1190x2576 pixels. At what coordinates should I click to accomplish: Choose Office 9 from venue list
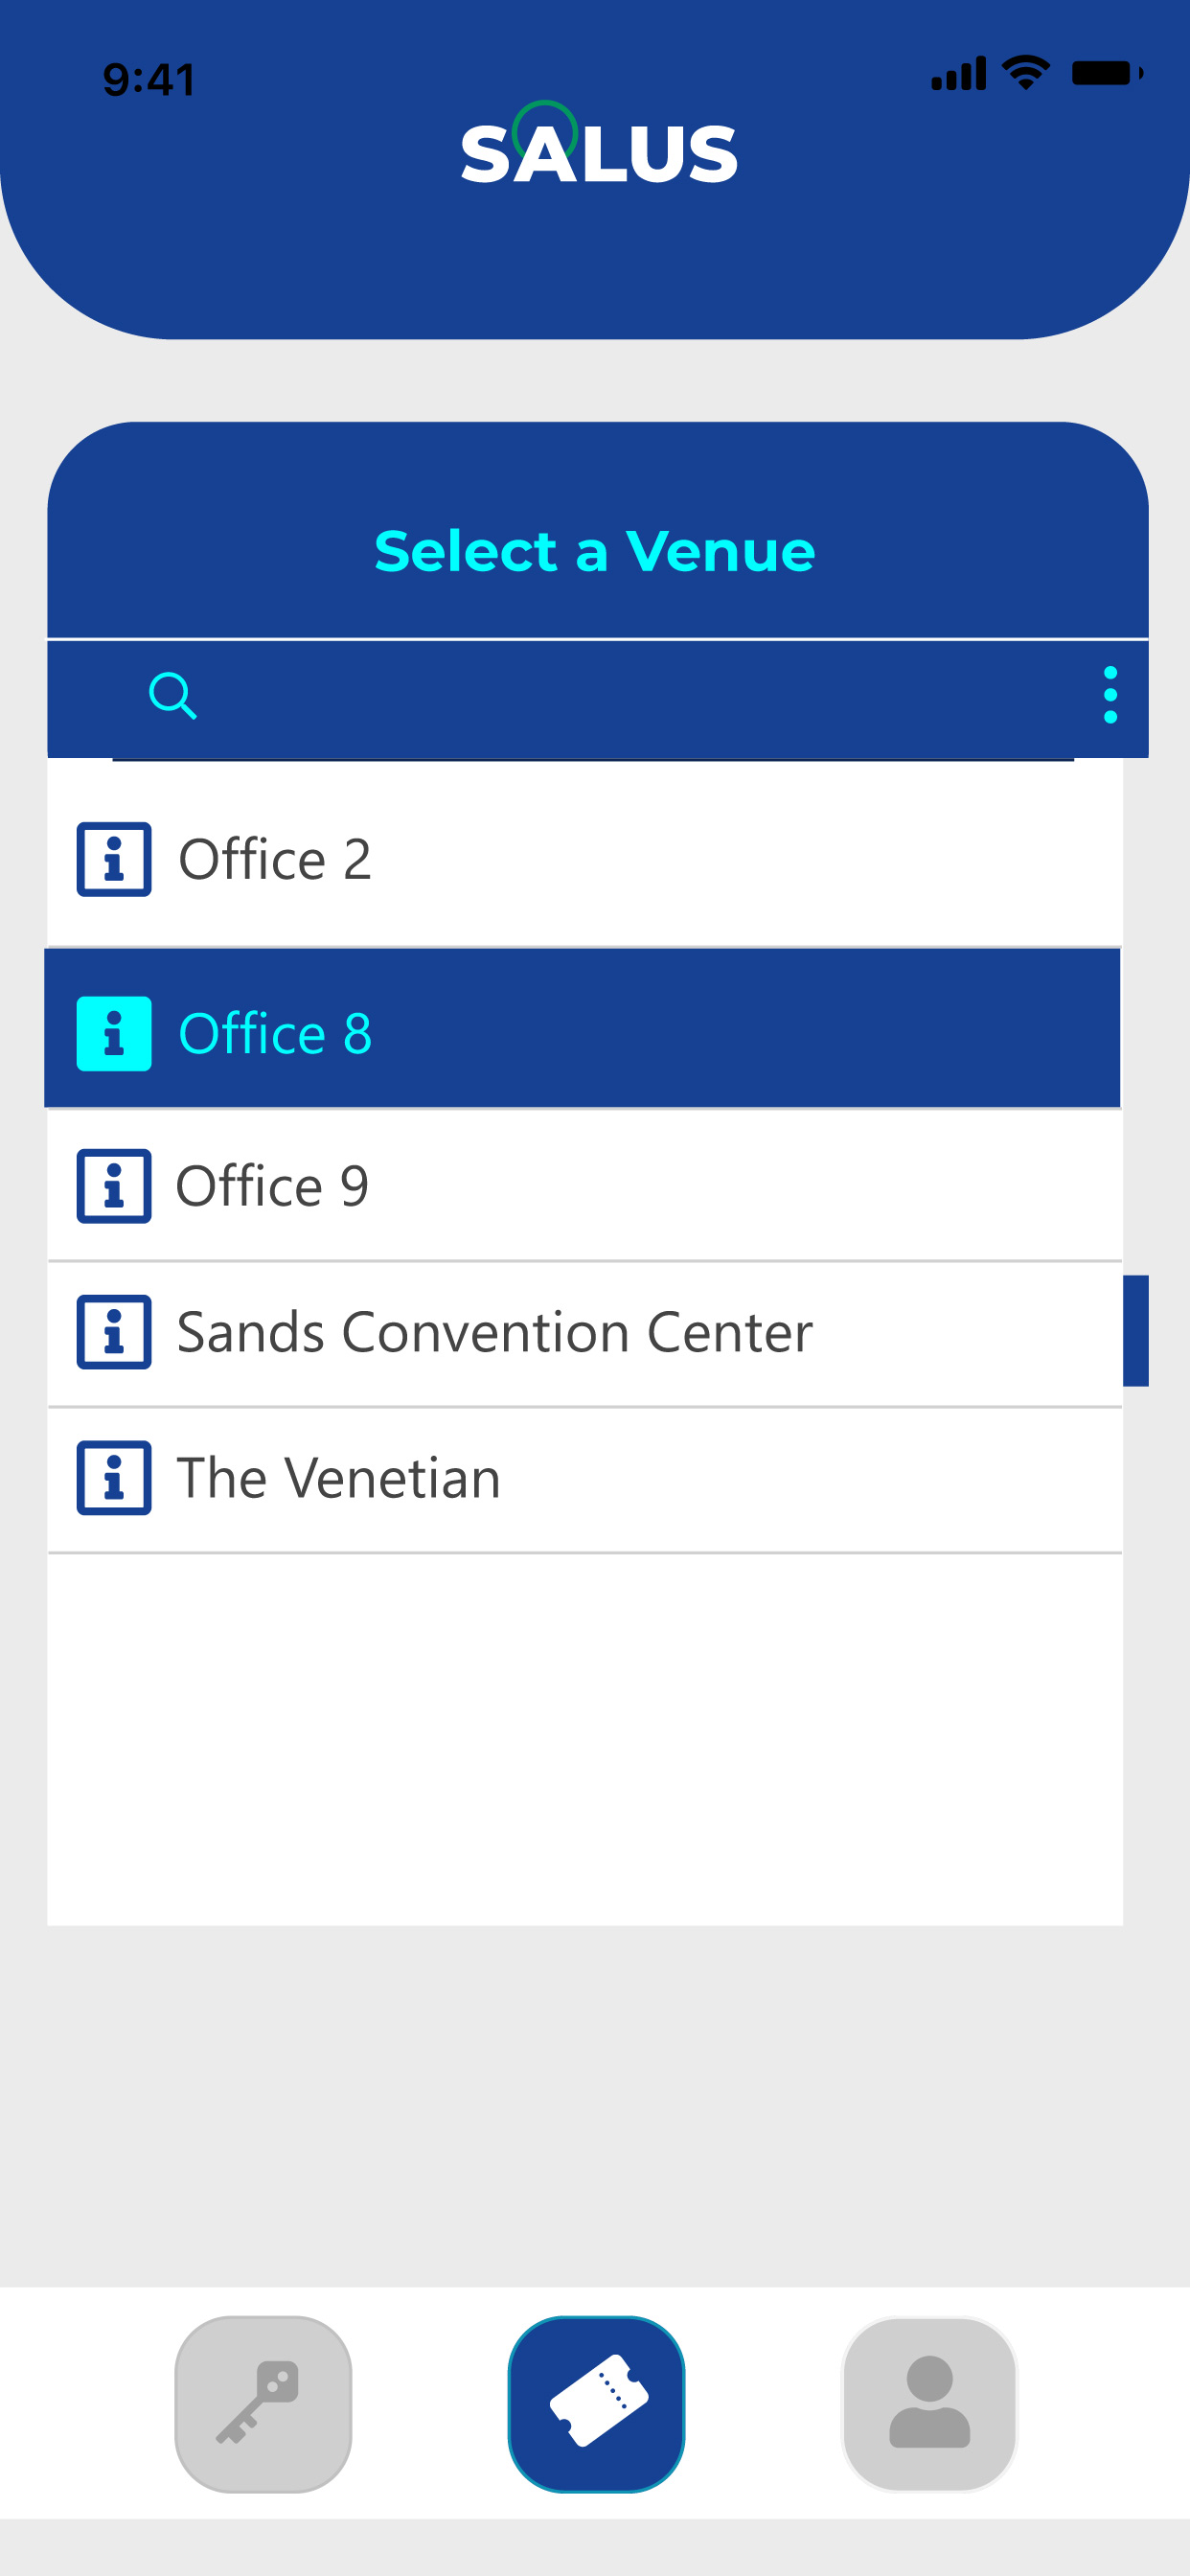(584, 1186)
